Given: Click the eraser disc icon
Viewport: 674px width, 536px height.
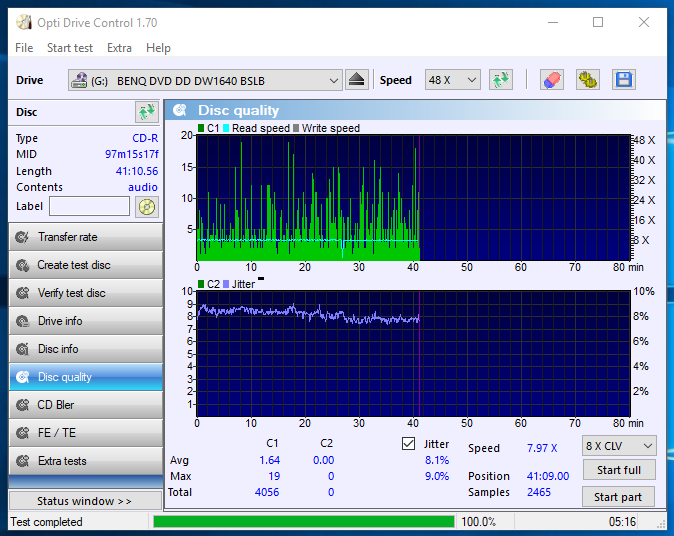Looking at the screenshot, I should [x=552, y=80].
